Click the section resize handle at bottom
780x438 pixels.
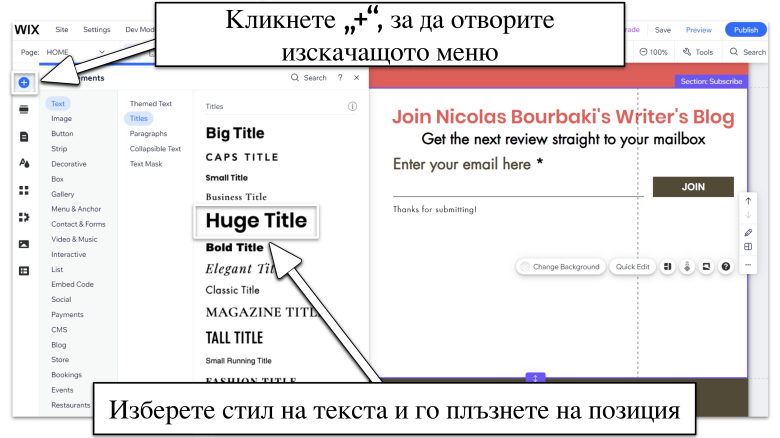click(535, 378)
